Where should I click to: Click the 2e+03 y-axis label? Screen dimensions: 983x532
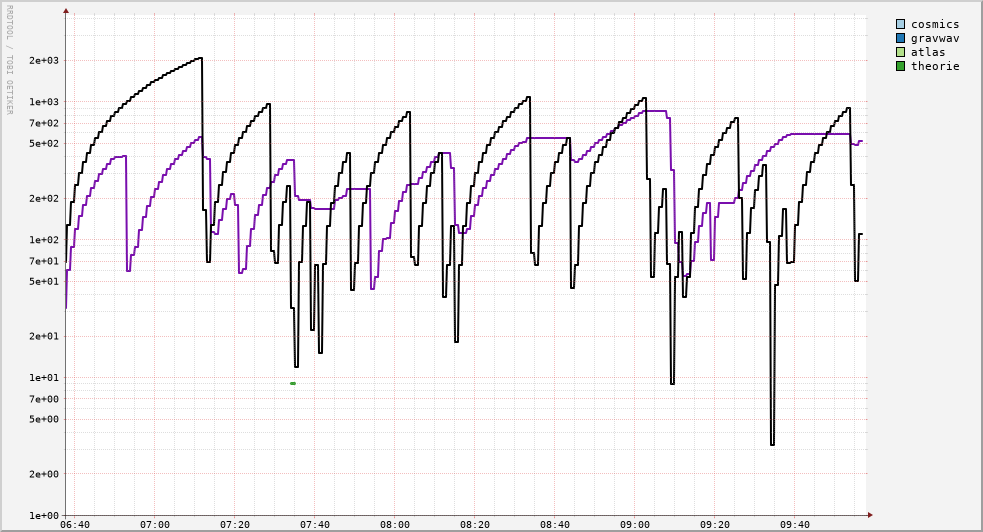pos(44,61)
